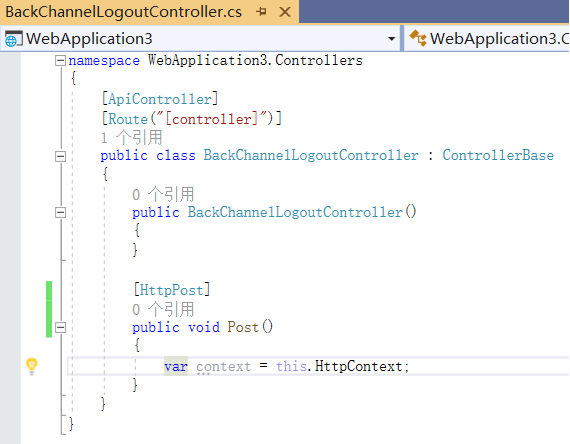This screenshot has height=444, width=570.
Task: Click the ApiController attribute text
Action: tap(160, 99)
